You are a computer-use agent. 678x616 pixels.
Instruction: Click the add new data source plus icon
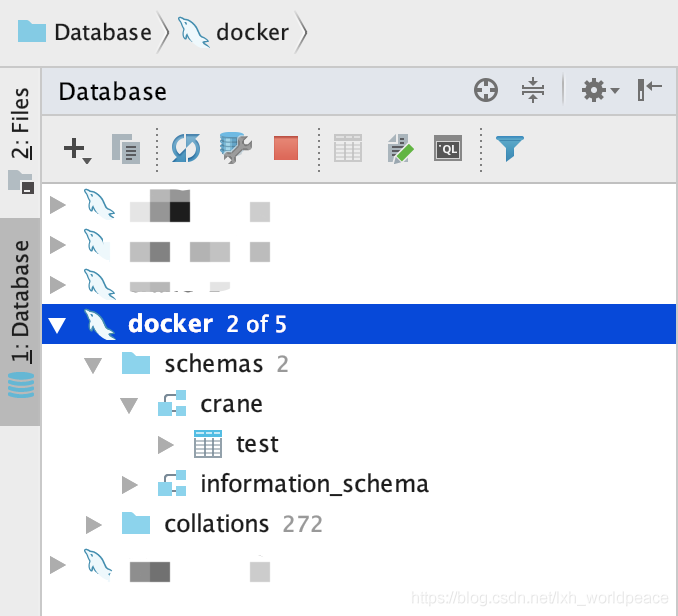77,150
